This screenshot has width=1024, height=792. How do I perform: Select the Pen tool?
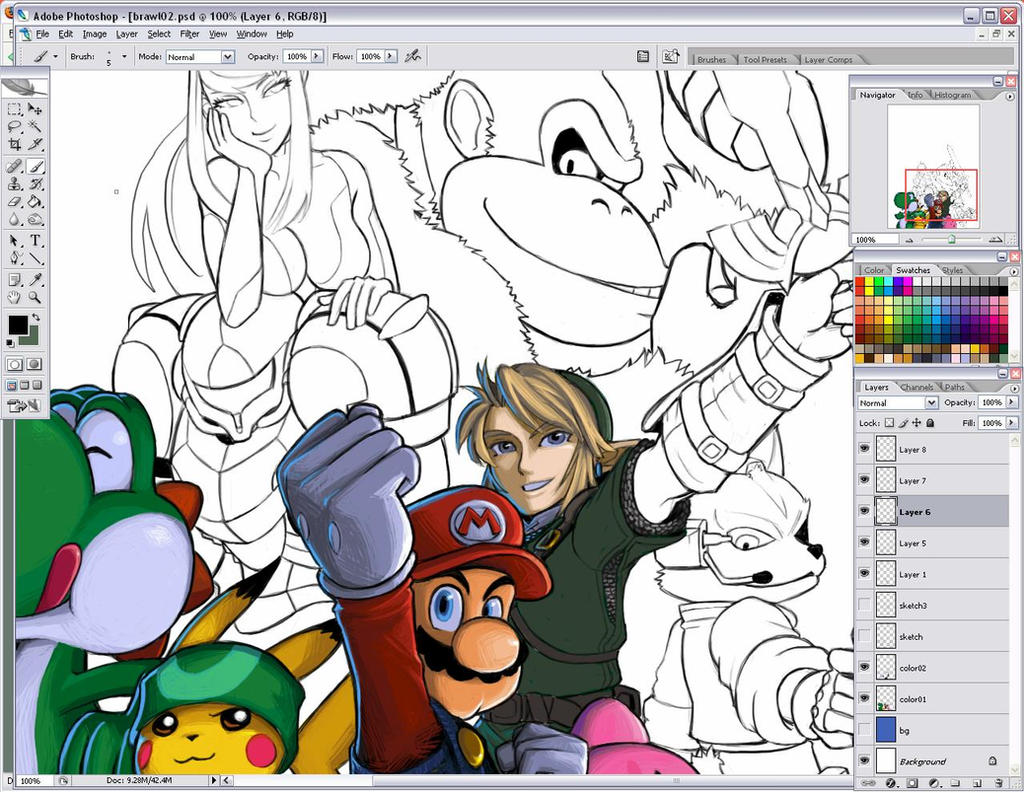point(14,259)
